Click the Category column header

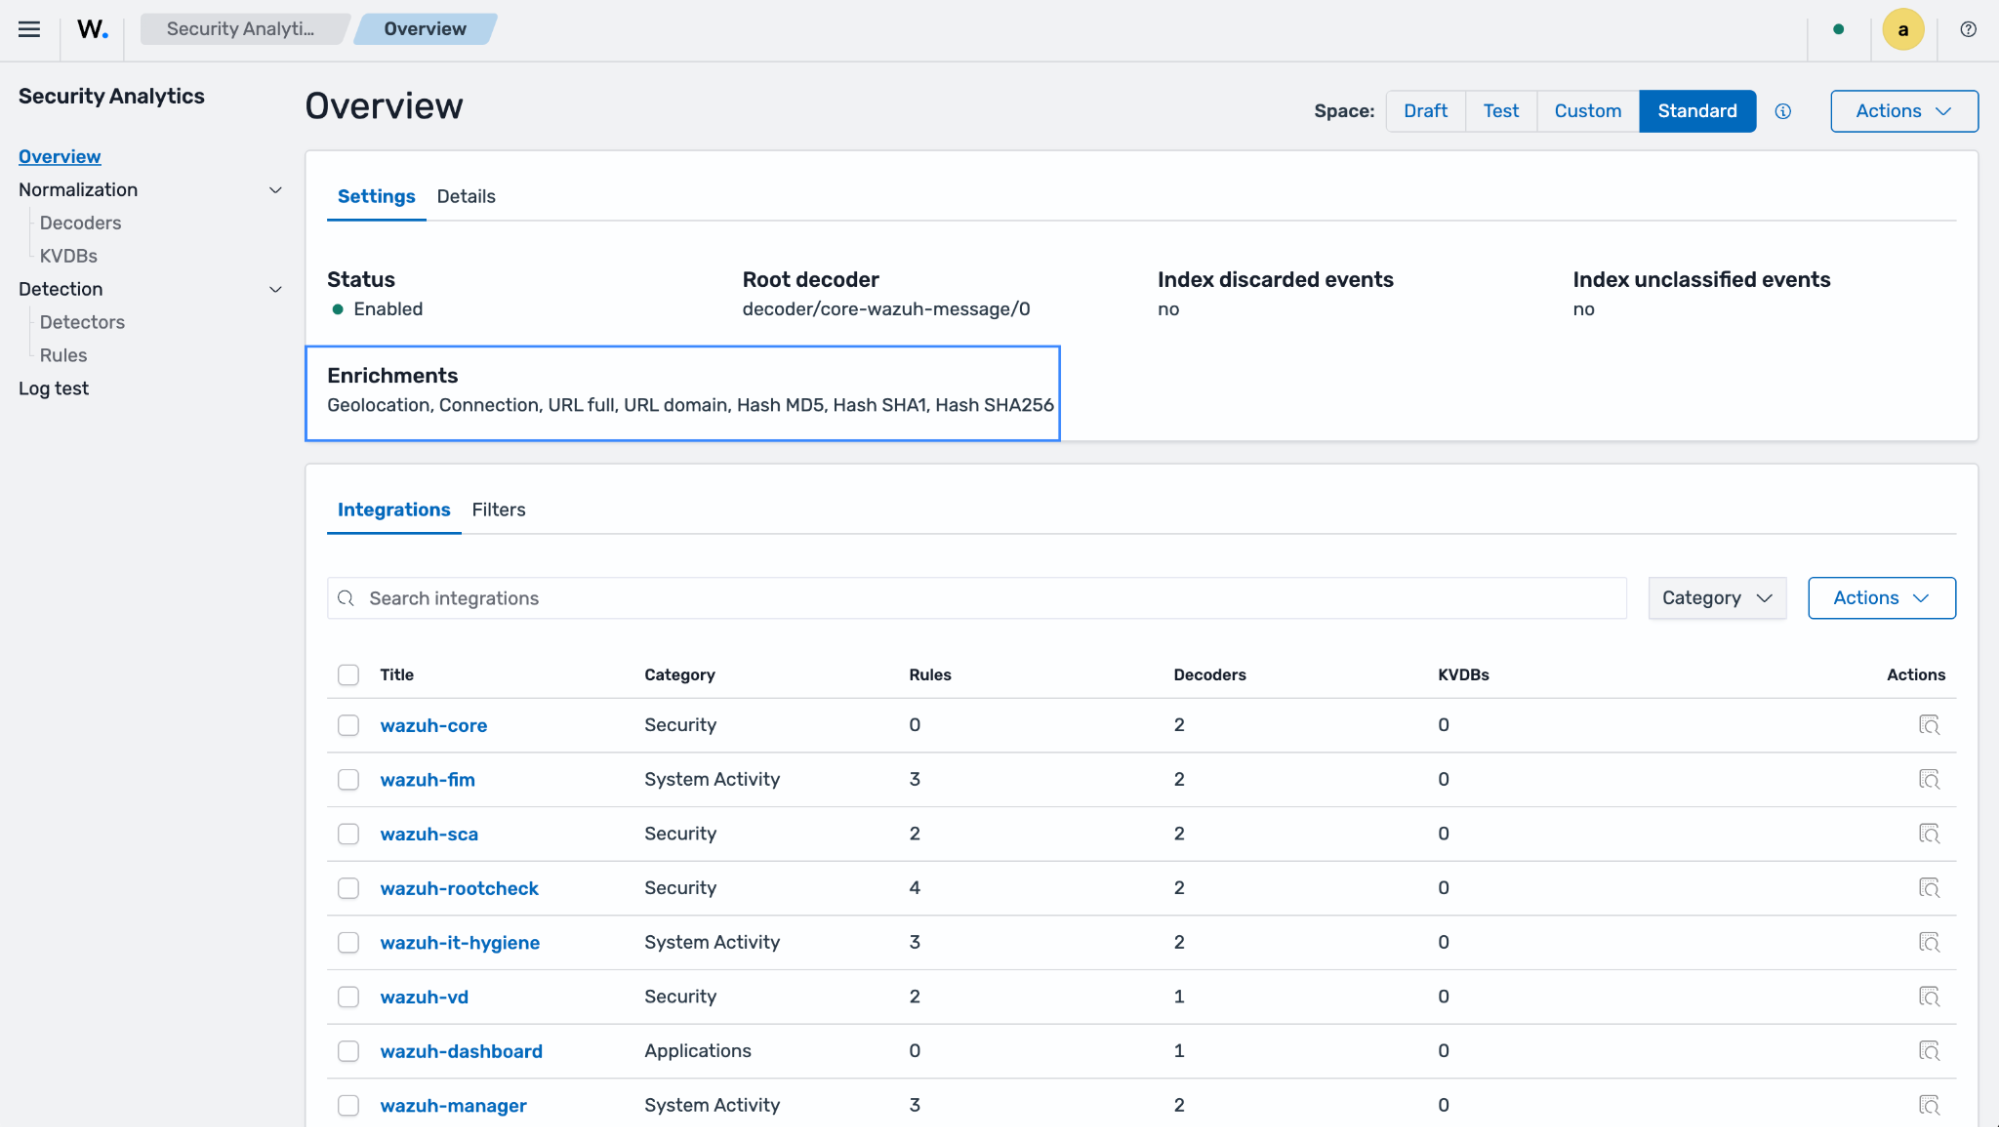(679, 675)
